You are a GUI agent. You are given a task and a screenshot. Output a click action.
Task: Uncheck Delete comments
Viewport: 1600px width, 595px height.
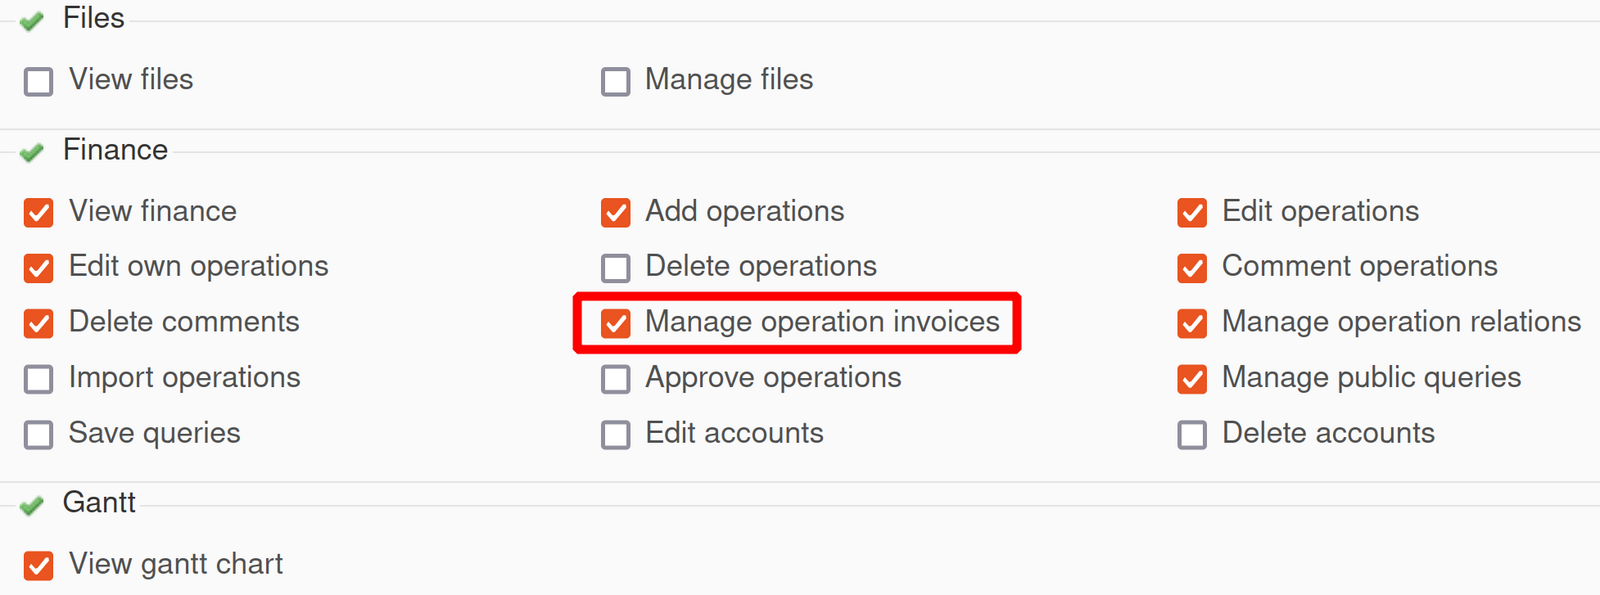coord(37,323)
